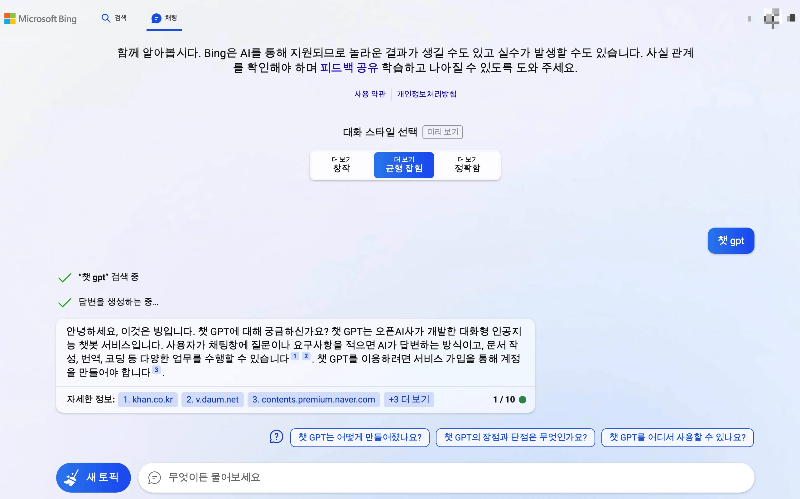Open citation footnote 2
The image size is (800, 499).
(x=306, y=356)
